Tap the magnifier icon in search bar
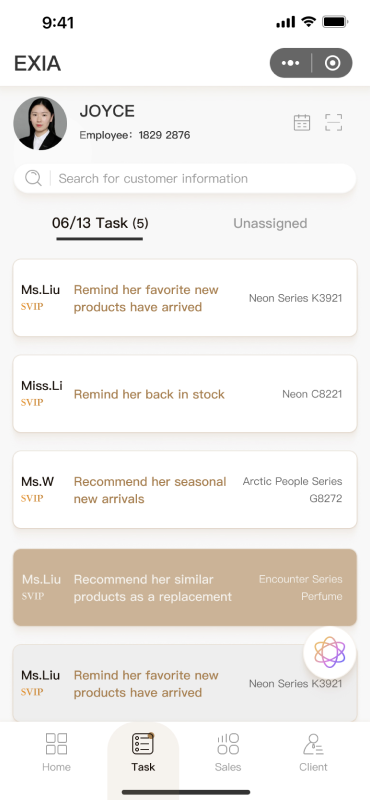The image size is (370, 800). [33, 178]
